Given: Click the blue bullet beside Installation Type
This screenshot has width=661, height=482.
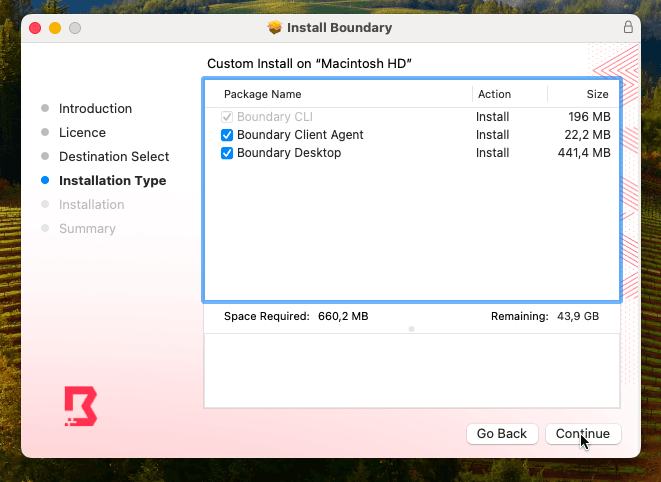Looking at the screenshot, I should tap(45, 181).
